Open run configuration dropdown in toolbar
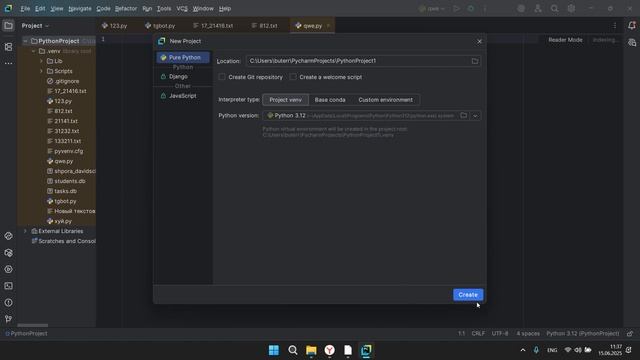This screenshot has width=640, height=360. [432, 9]
